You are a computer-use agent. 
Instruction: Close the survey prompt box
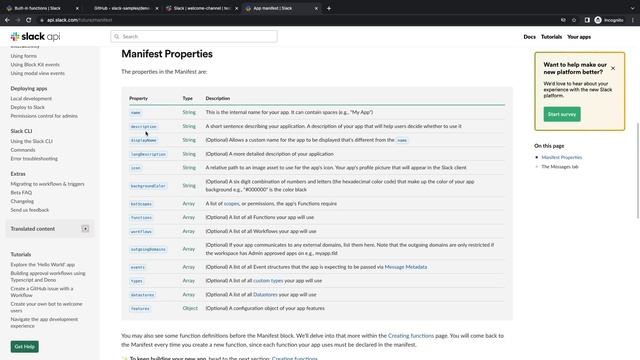pos(613,69)
